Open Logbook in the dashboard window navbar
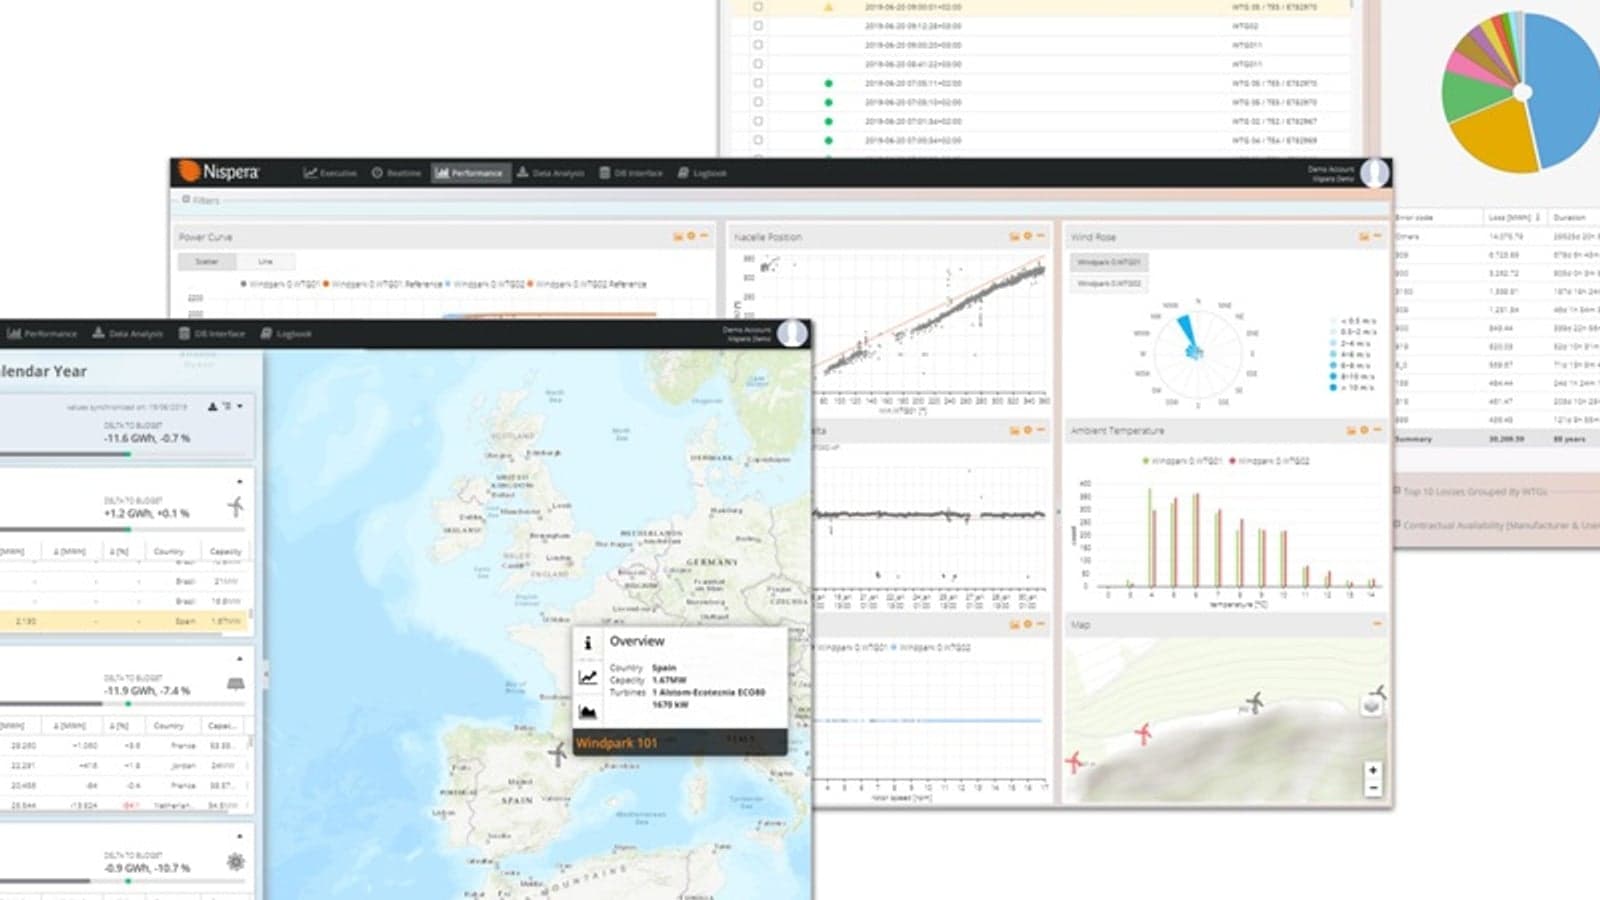 [702, 173]
